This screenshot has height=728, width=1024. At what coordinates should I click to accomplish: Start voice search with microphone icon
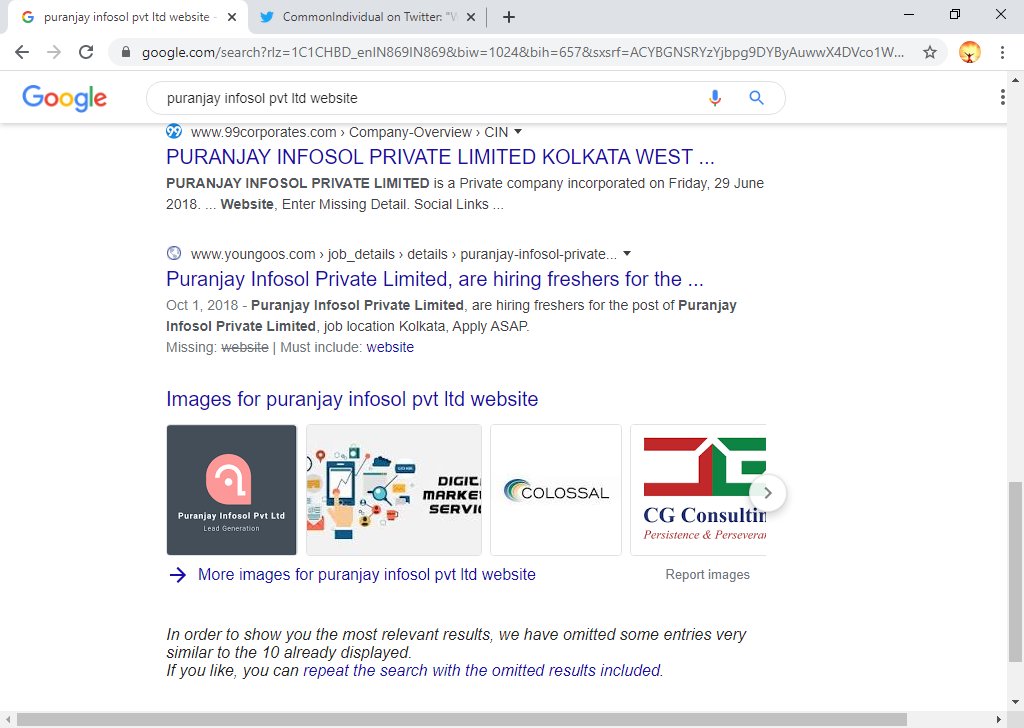pos(715,98)
